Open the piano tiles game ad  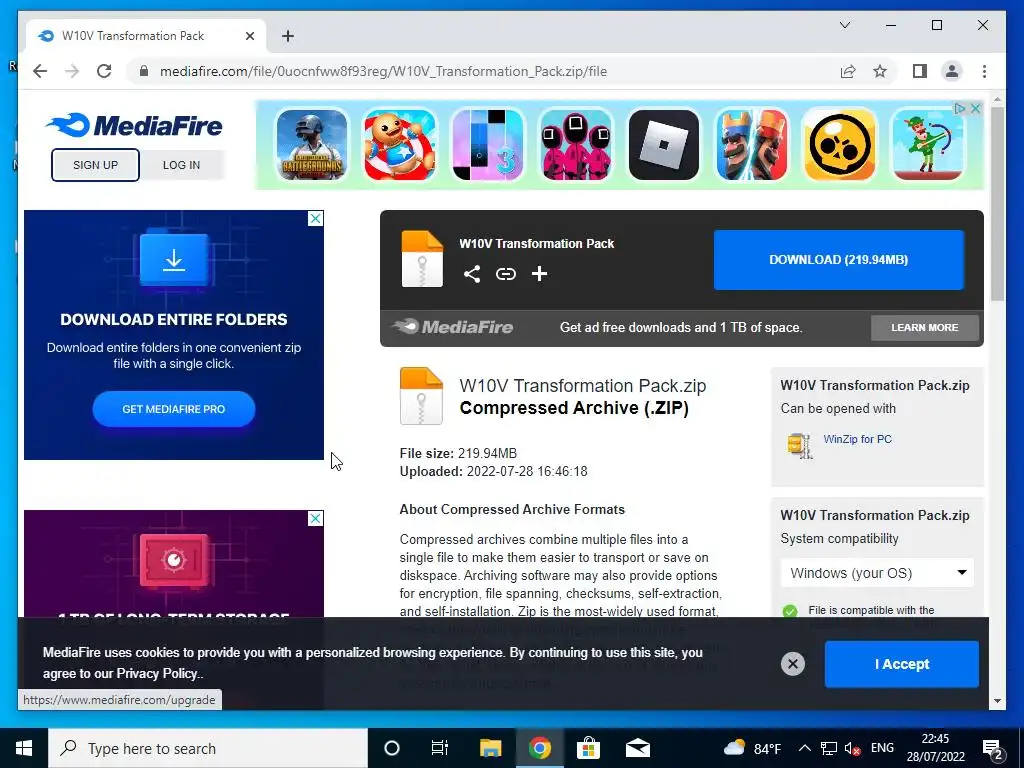[488, 144]
